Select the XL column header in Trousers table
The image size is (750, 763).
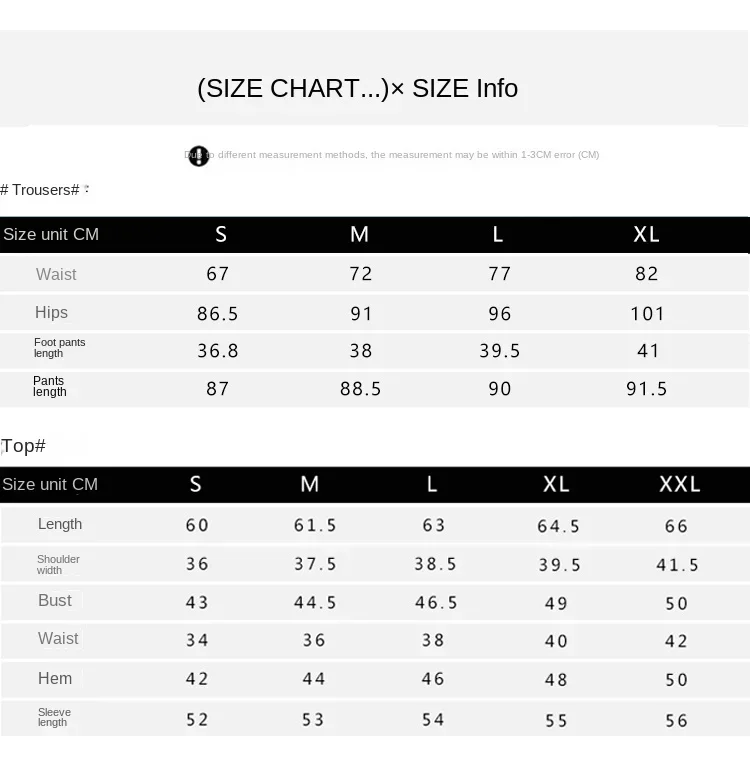646,235
